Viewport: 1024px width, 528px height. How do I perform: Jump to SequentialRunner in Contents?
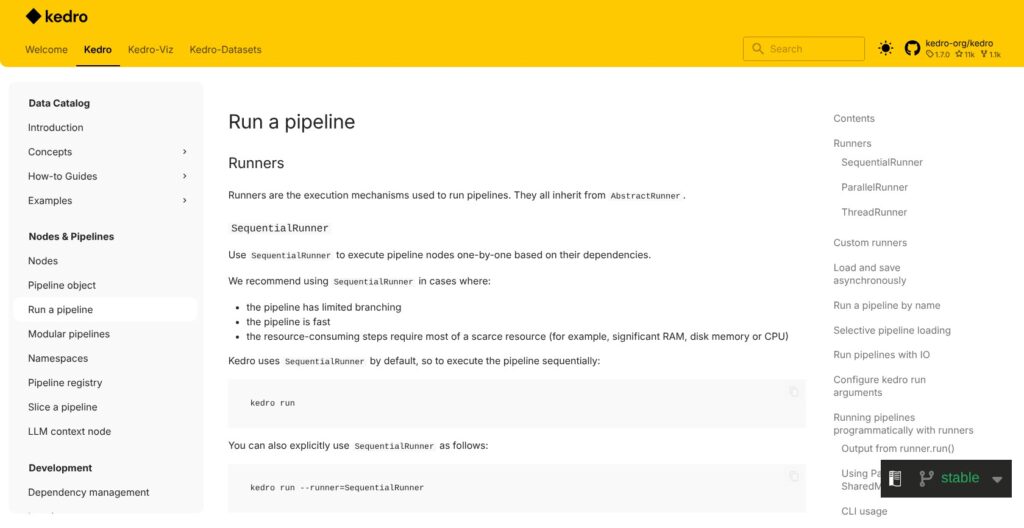882,162
